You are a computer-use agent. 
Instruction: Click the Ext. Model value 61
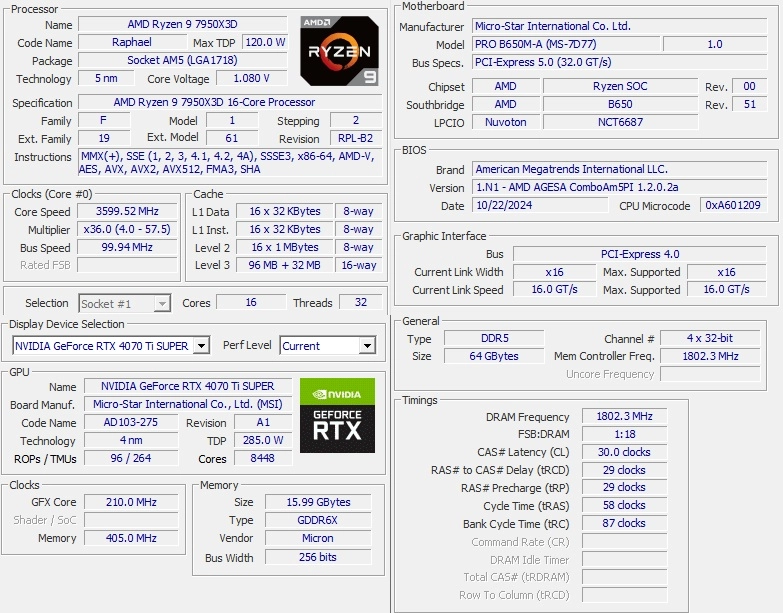[232, 138]
